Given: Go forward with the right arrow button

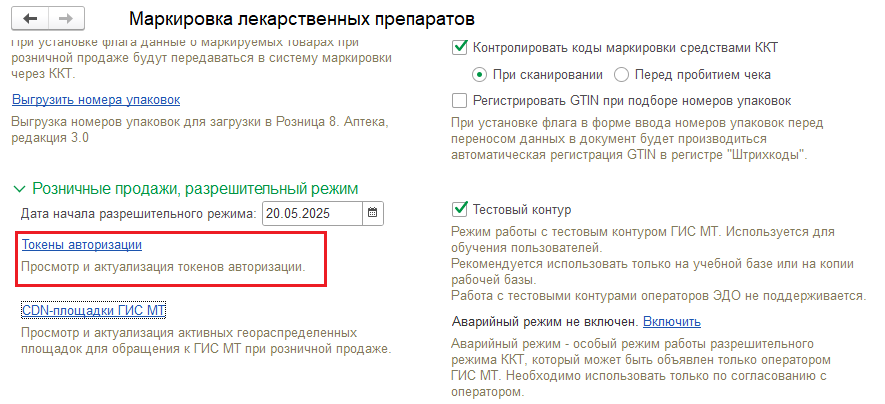Looking at the screenshot, I should point(67,19).
